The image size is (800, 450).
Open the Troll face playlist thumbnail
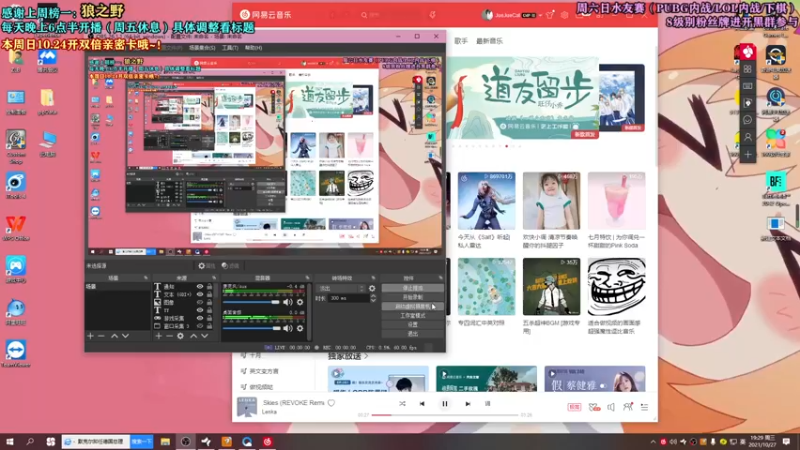tap(616, 286)
